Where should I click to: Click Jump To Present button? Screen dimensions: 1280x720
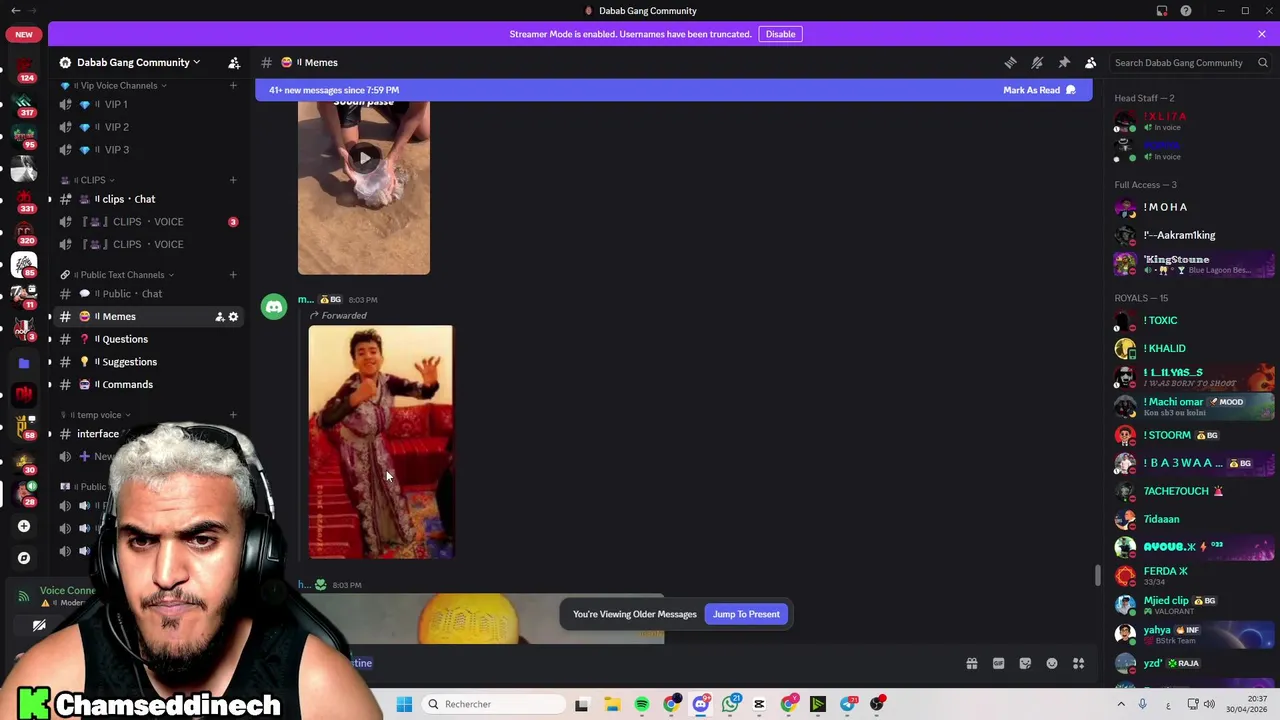tap(746, 614)
